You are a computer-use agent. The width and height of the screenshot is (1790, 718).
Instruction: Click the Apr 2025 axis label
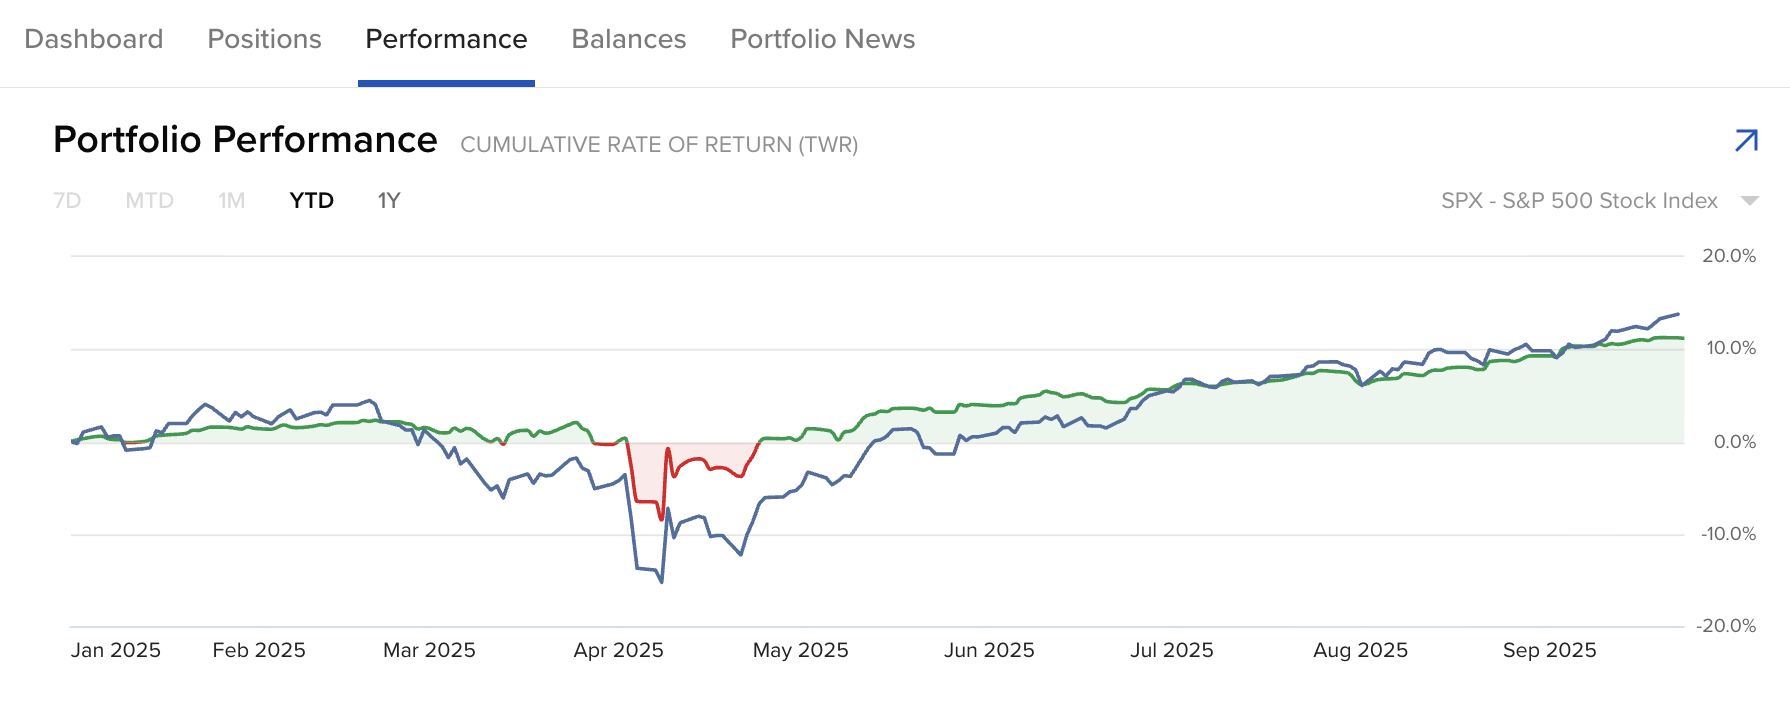(618, 650)
